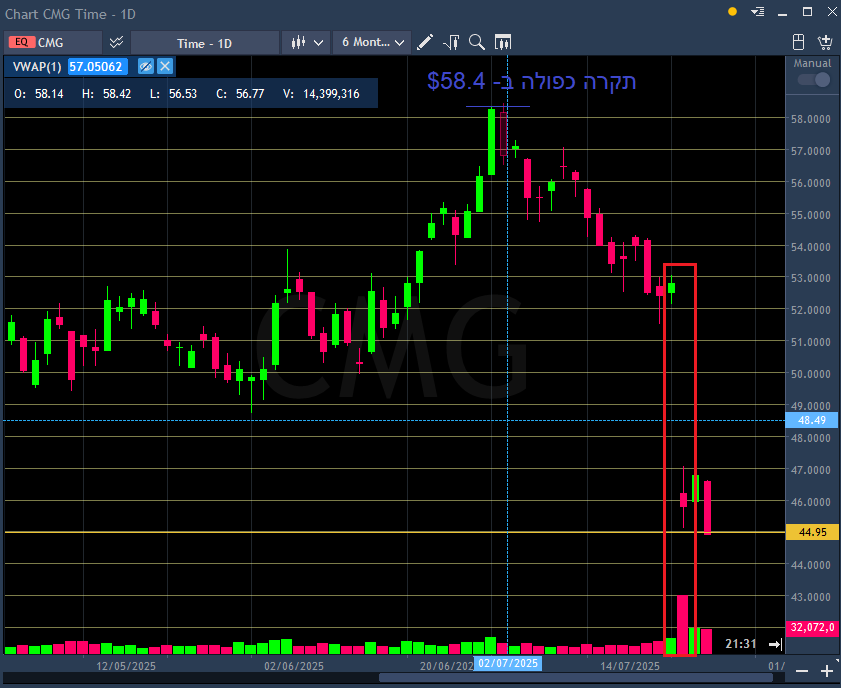
Task: Click the compare symbols icon next to CMG
Action: coord(116,42)
